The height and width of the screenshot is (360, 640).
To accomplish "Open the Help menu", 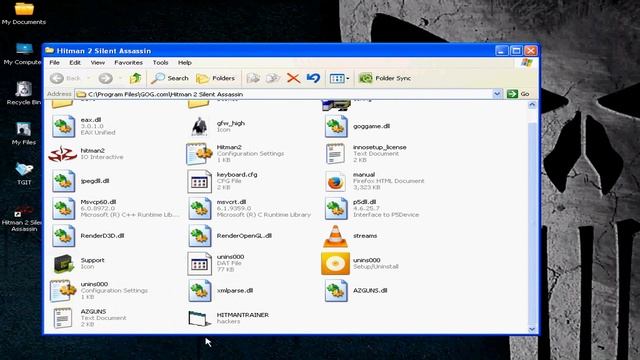I will (x=184, y=62).
